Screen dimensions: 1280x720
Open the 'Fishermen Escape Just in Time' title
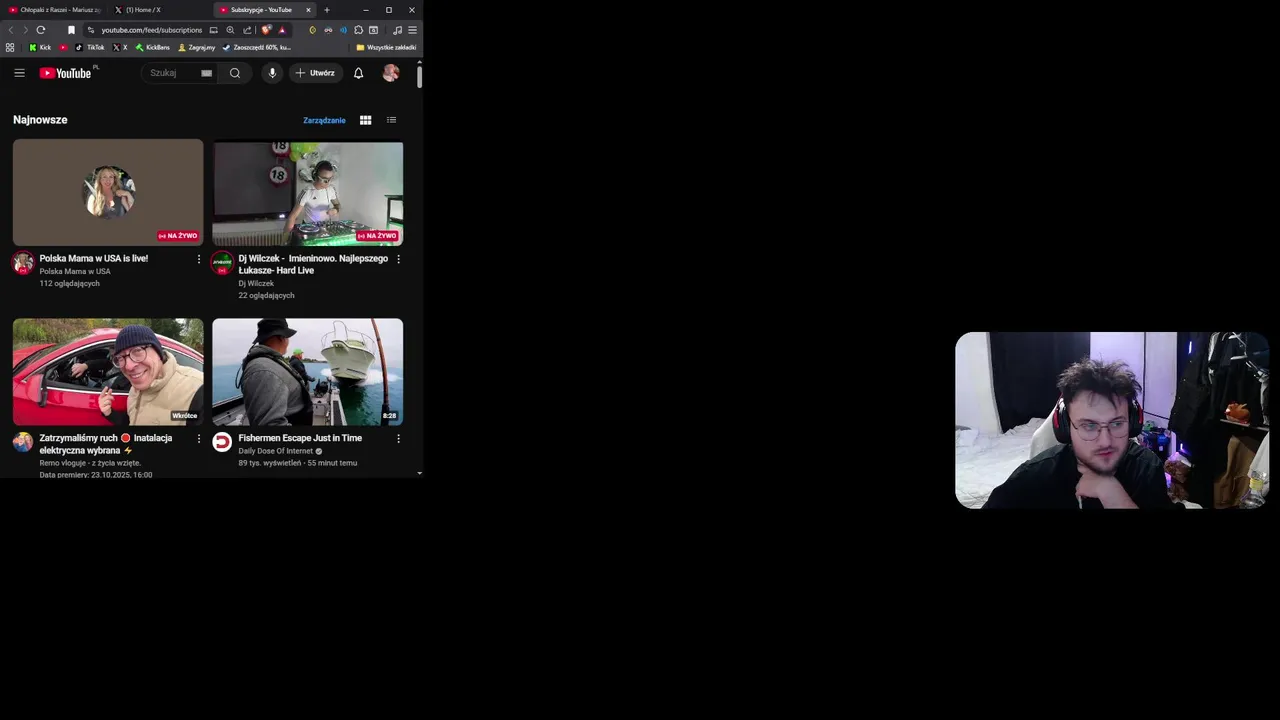click(300, 438)
